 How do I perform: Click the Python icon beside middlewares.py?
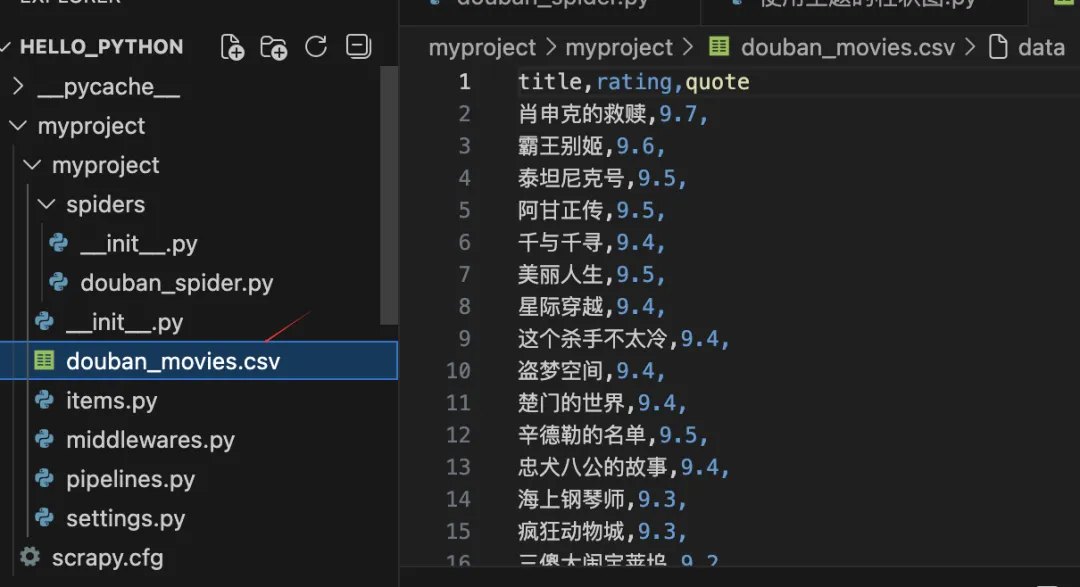click(x=44, y=439)
